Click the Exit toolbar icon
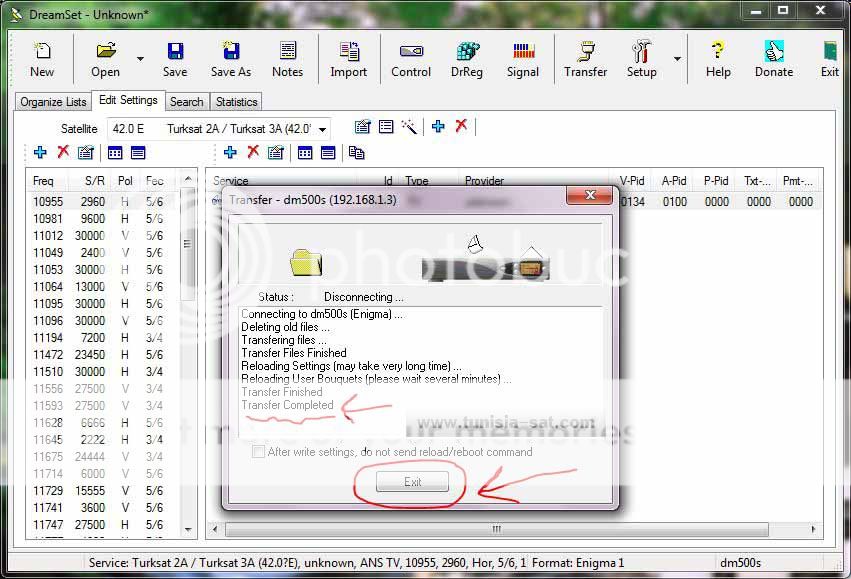Image resolution: width=851 pixels, height=579 pixels. 830,59
